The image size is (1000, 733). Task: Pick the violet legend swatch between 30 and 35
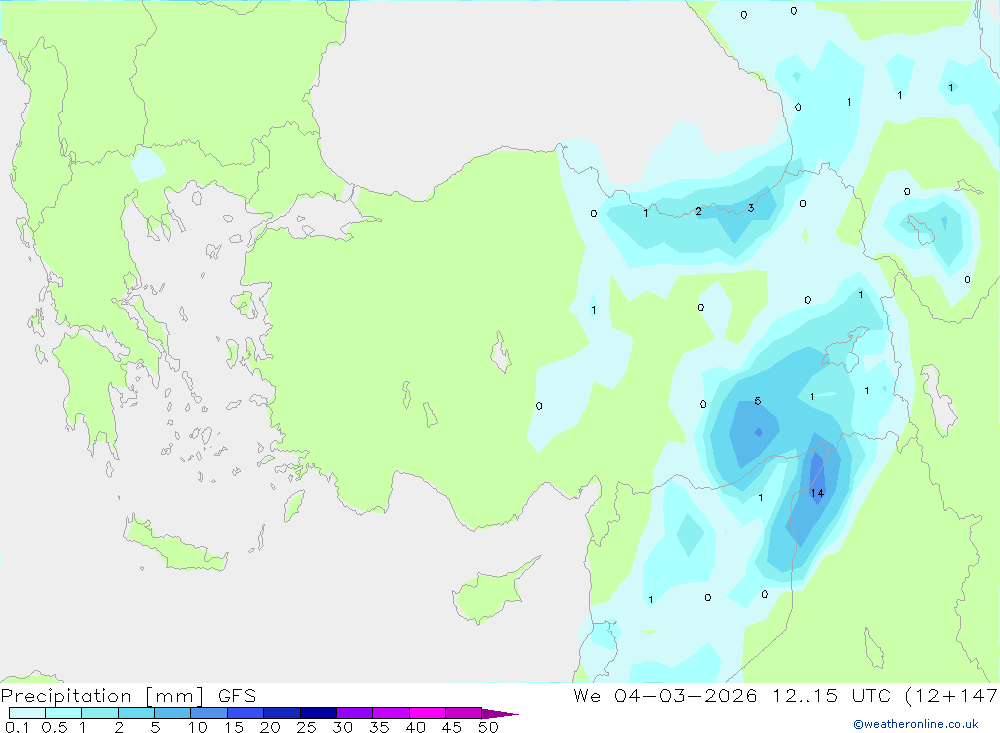tap(355, 713)
